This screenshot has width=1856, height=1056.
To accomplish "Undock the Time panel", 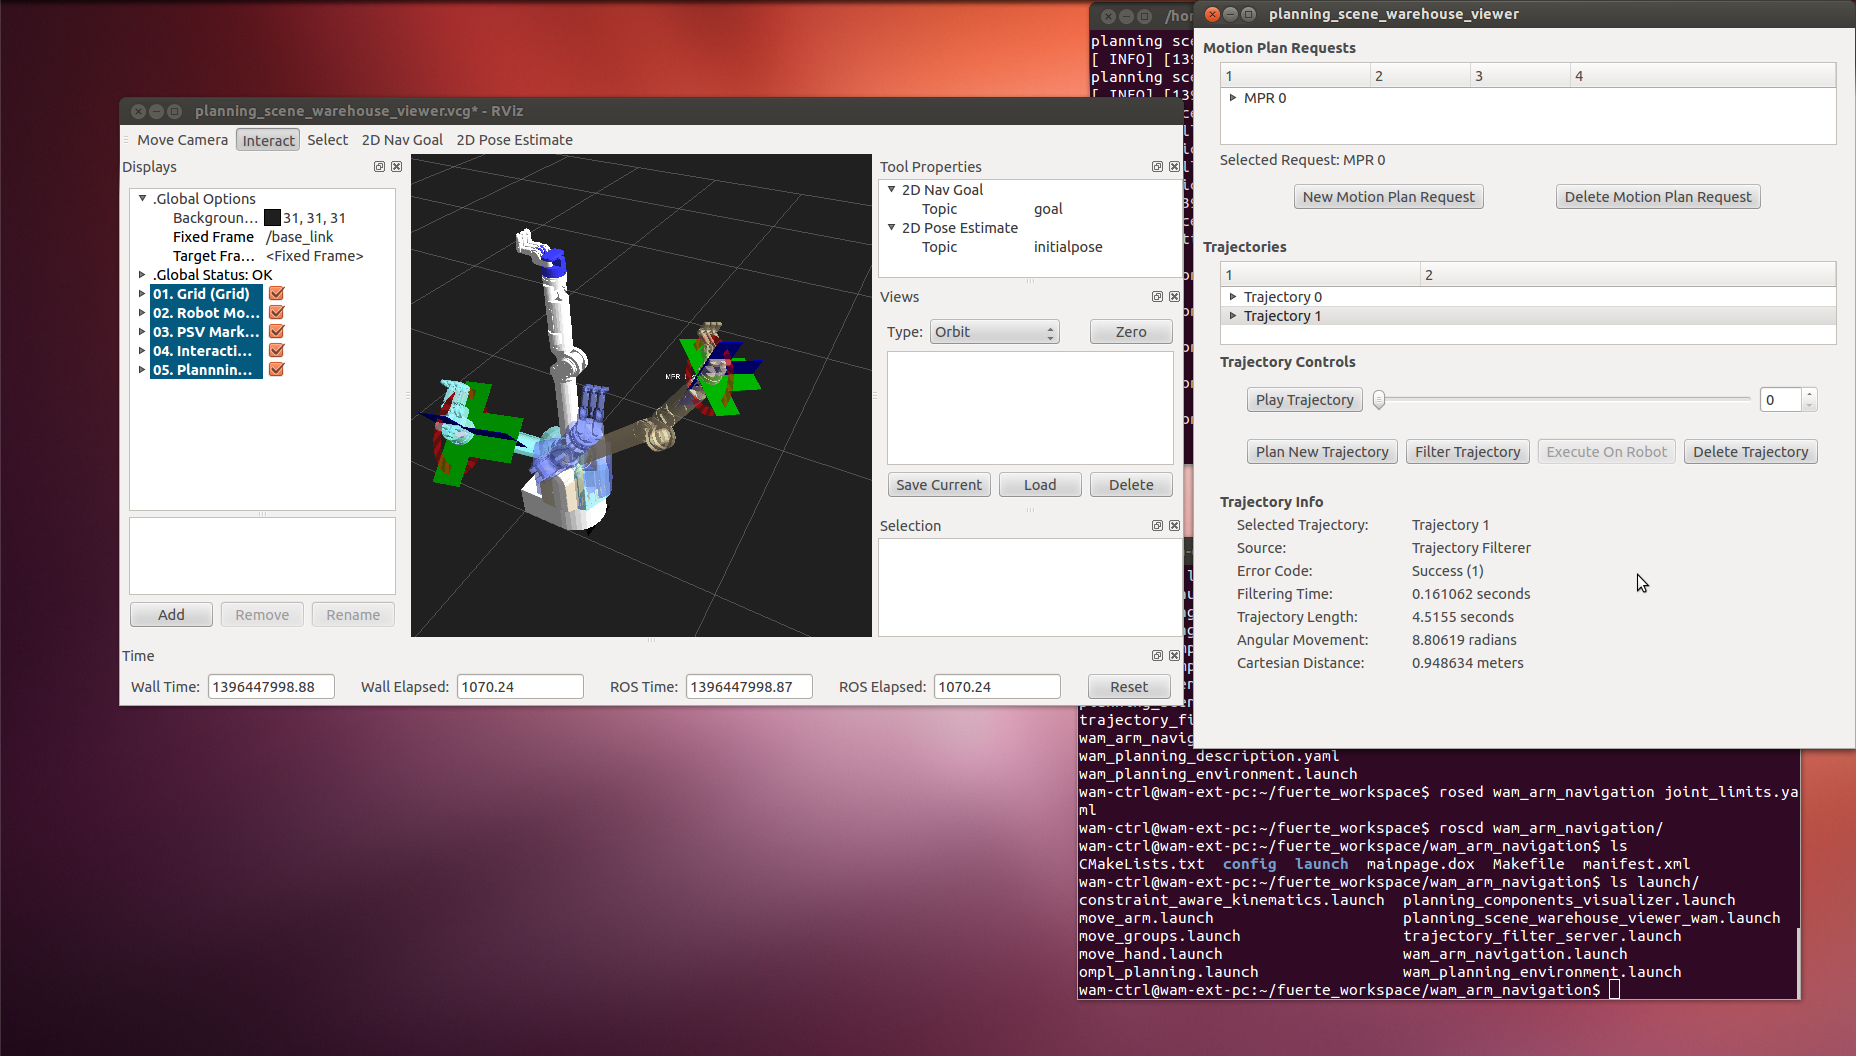I will [1157, 656].
